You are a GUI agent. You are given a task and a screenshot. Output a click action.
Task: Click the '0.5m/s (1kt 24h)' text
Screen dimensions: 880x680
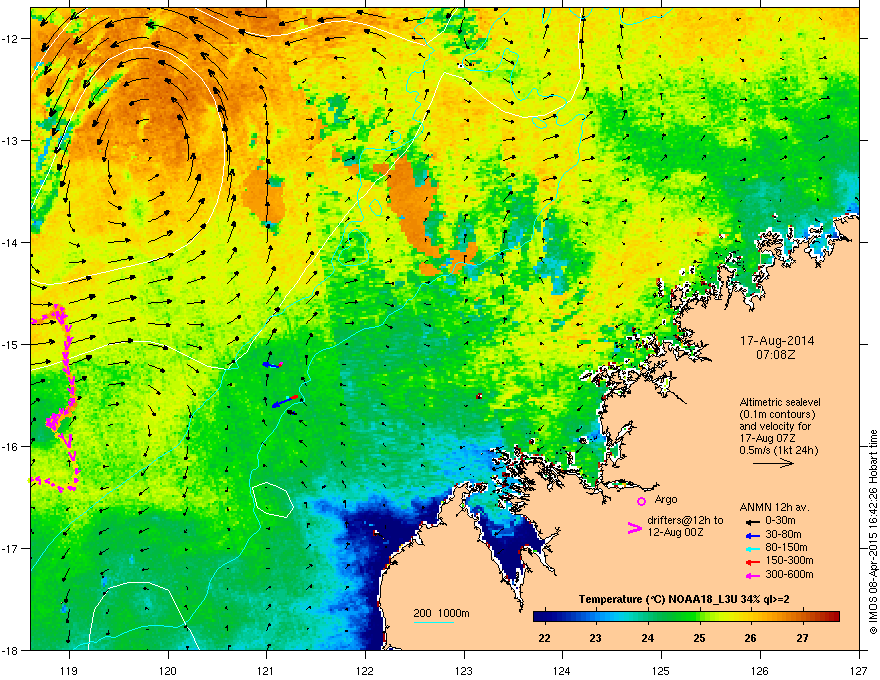(x=778, y=450)
